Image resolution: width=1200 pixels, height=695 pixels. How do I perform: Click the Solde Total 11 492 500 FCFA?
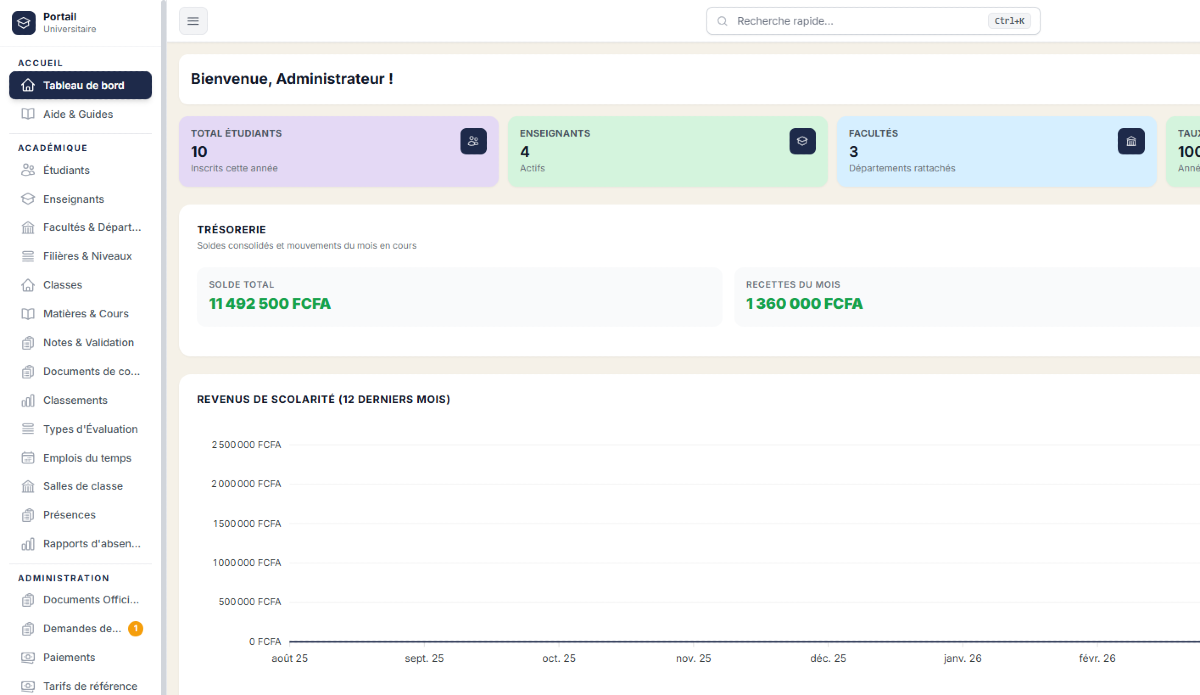270,303
